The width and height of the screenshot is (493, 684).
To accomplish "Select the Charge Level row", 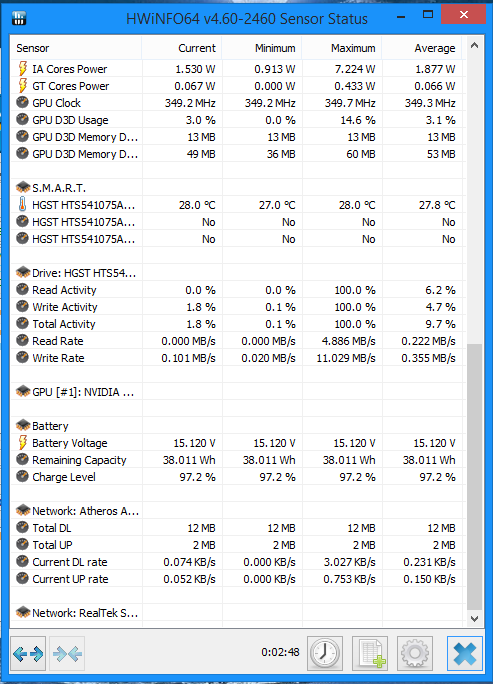I will [238, 477].
